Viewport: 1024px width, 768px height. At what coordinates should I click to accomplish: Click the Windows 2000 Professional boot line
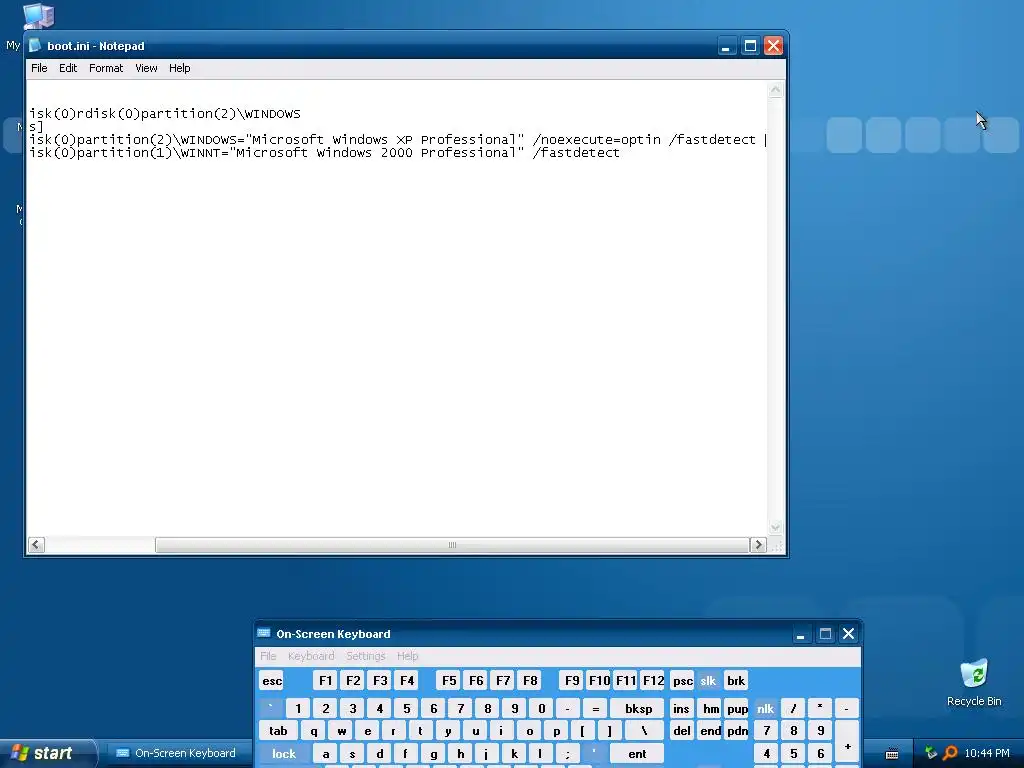[x=325, y=153]
